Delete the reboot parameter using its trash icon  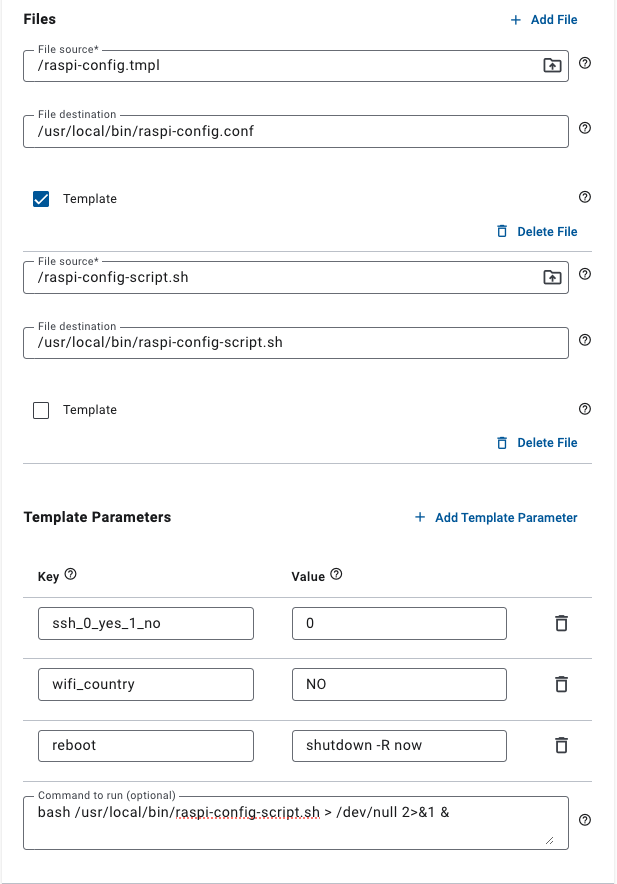coord(561,745)
